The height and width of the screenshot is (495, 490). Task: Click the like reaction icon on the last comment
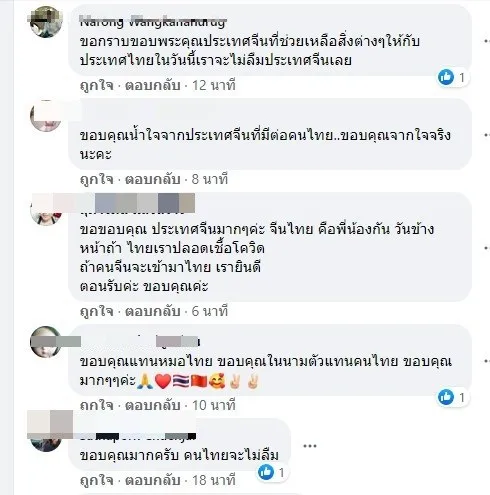tap(266, 472)
